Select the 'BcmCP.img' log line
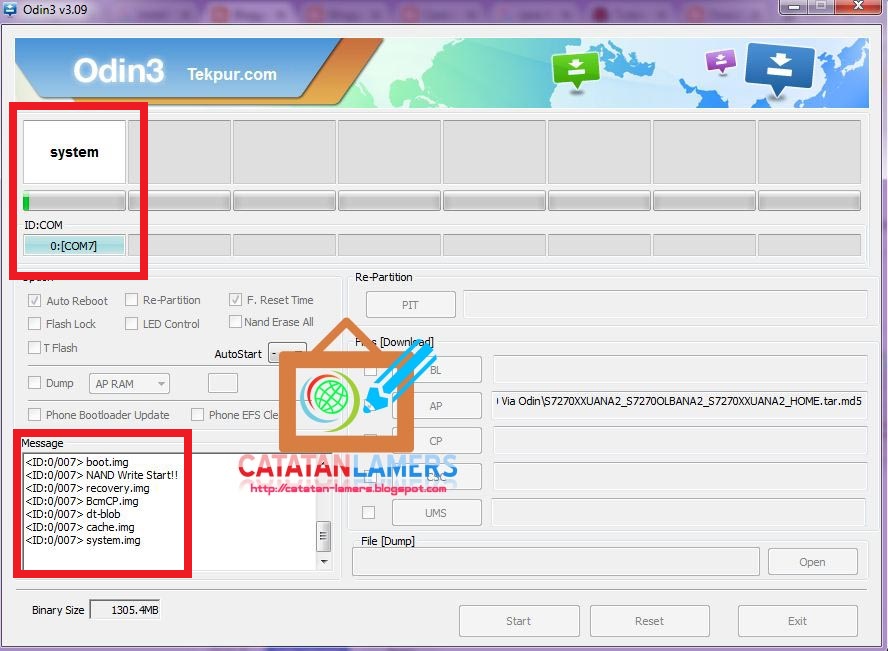 [82, 501]
